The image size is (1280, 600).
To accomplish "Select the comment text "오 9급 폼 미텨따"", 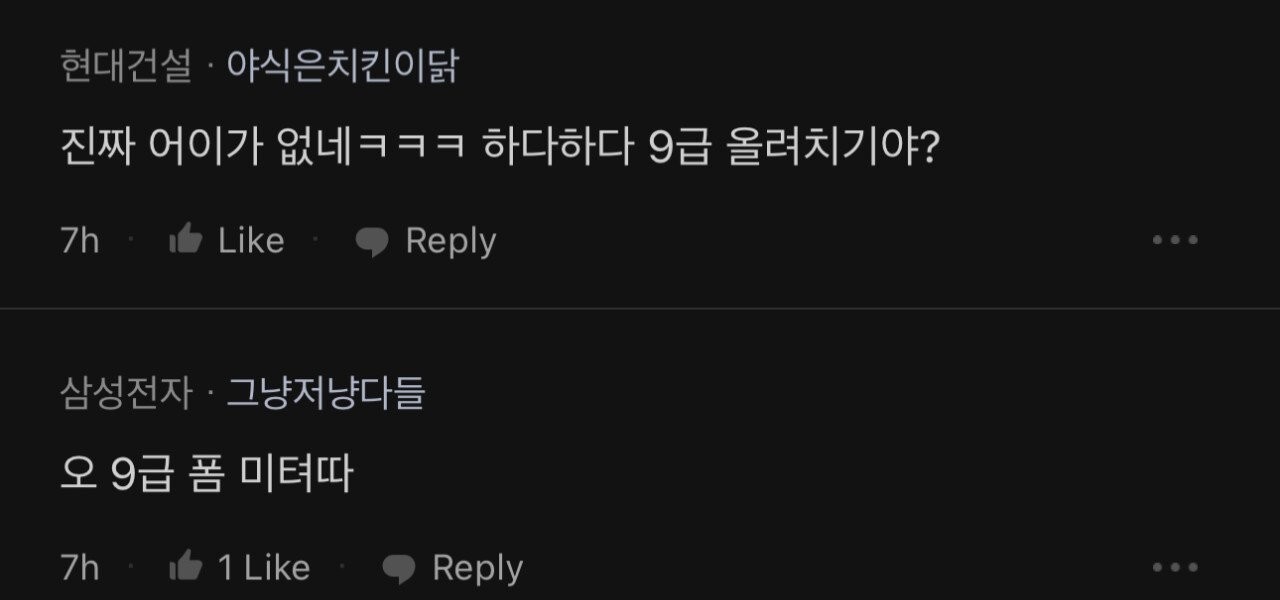I will click(207, 476).
